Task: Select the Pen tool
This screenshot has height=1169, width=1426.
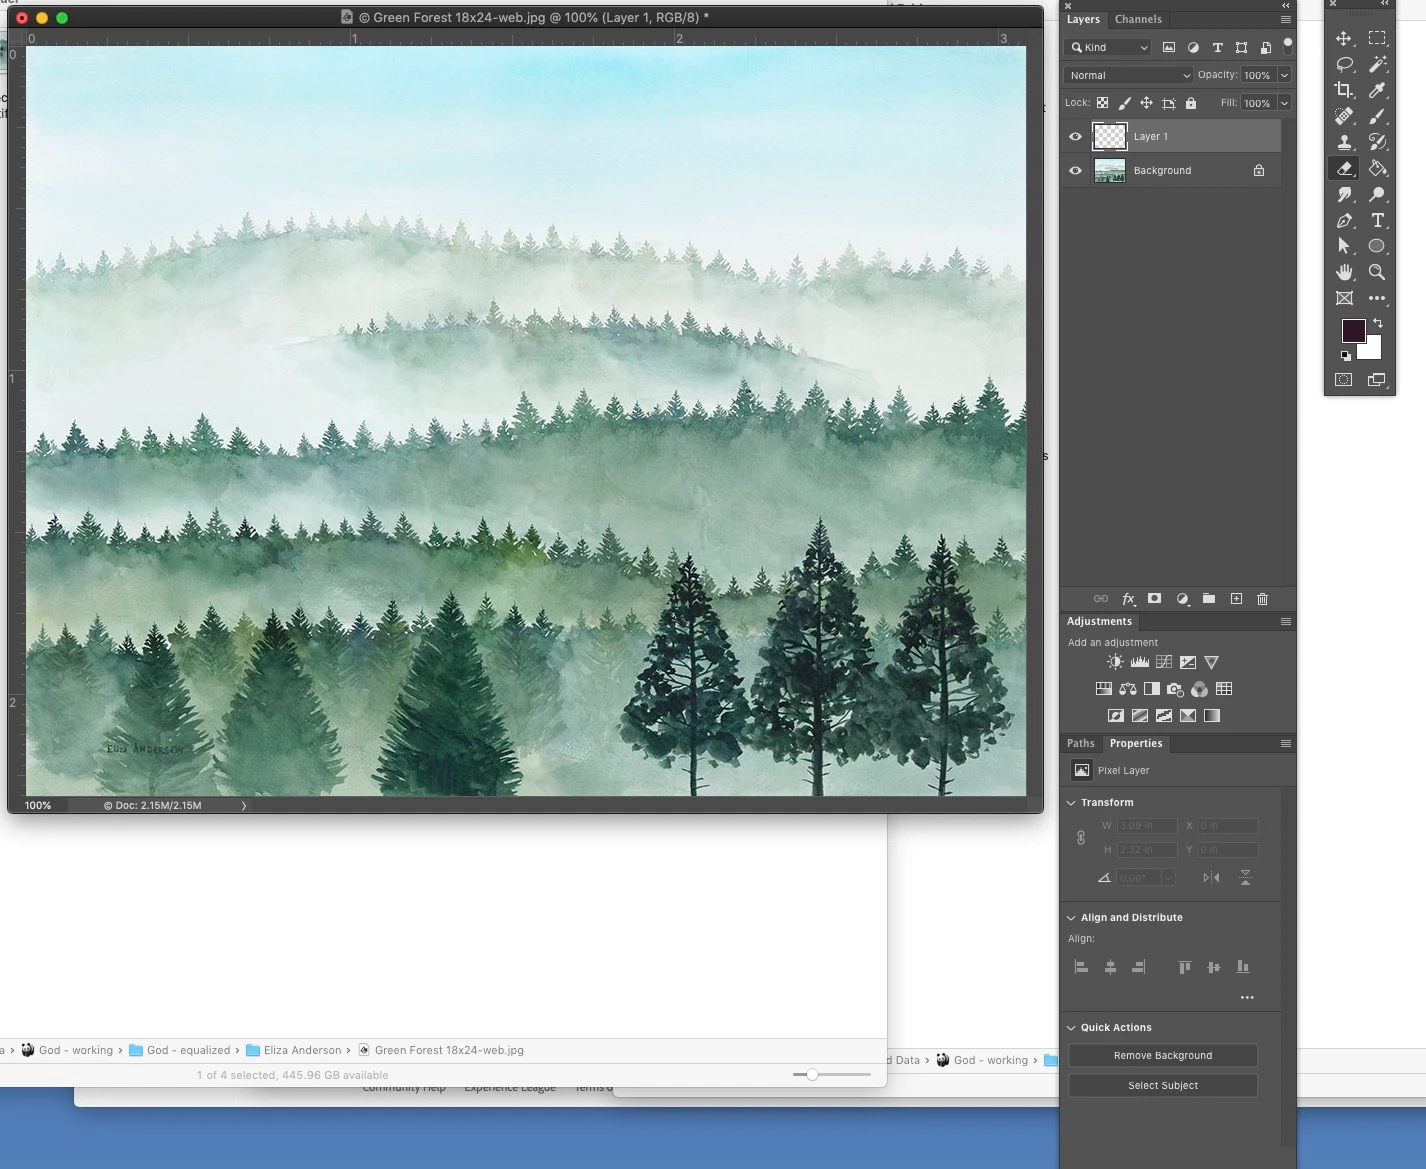Action: tap(1344, 220)
